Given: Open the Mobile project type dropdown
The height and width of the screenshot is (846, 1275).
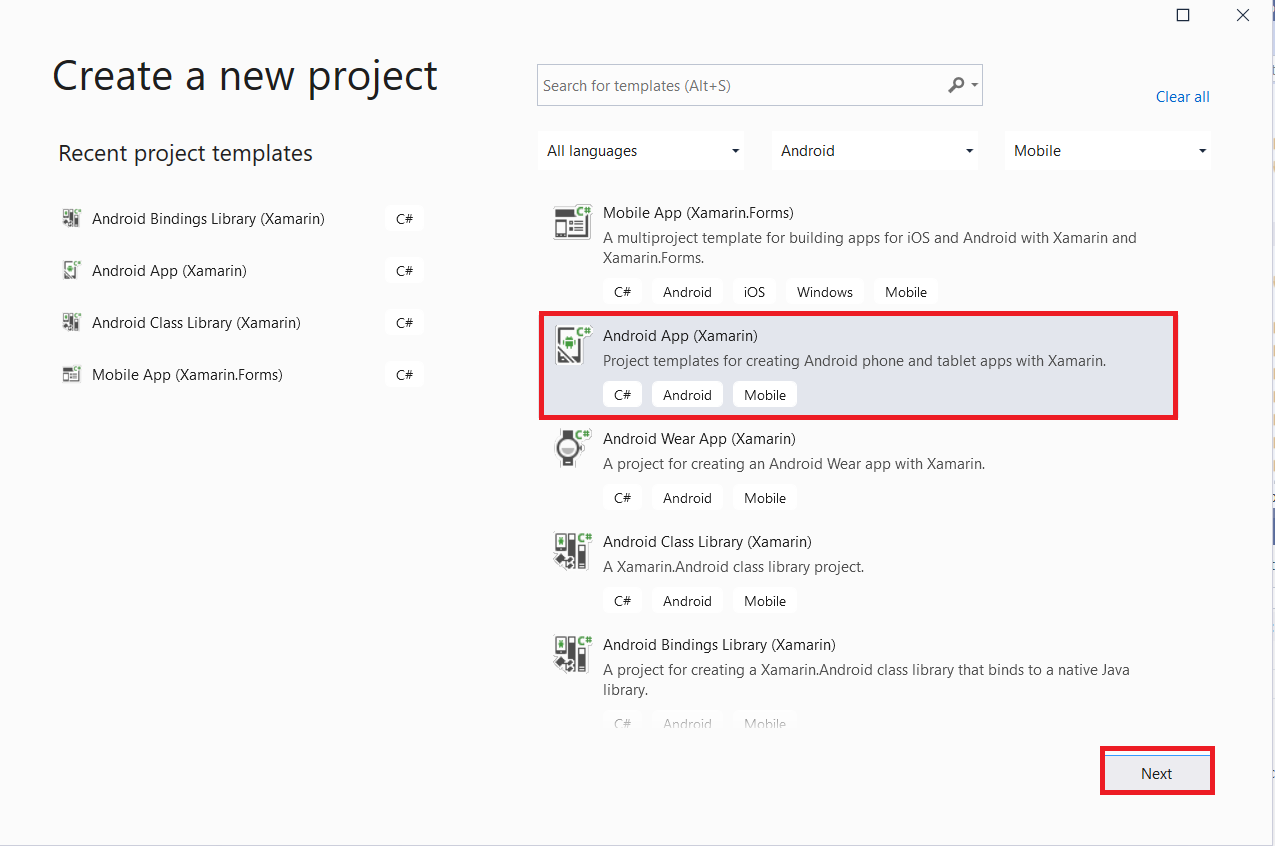Looking at the screenshot, I should [x=1108, y=151].
